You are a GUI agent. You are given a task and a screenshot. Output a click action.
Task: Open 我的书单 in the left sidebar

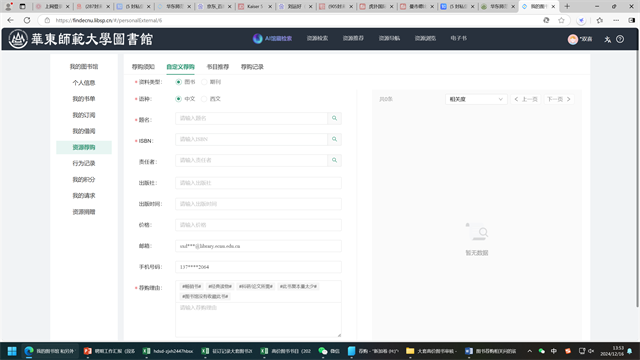[x=84, y=99]
